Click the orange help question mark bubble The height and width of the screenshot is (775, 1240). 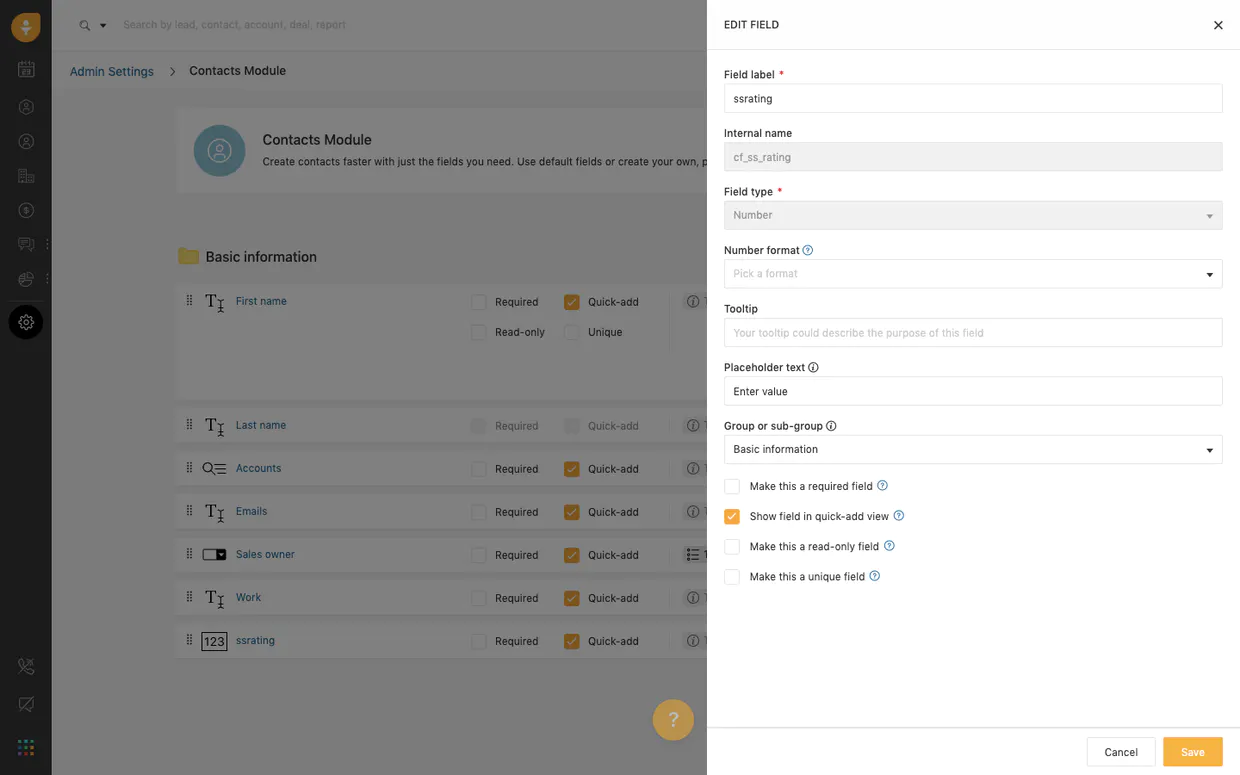(x=673, y=719)
